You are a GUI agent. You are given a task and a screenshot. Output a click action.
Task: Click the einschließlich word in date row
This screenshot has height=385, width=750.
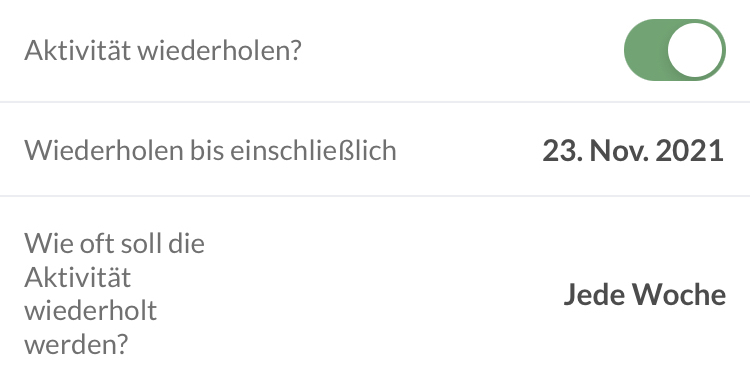tap(313, 151)
